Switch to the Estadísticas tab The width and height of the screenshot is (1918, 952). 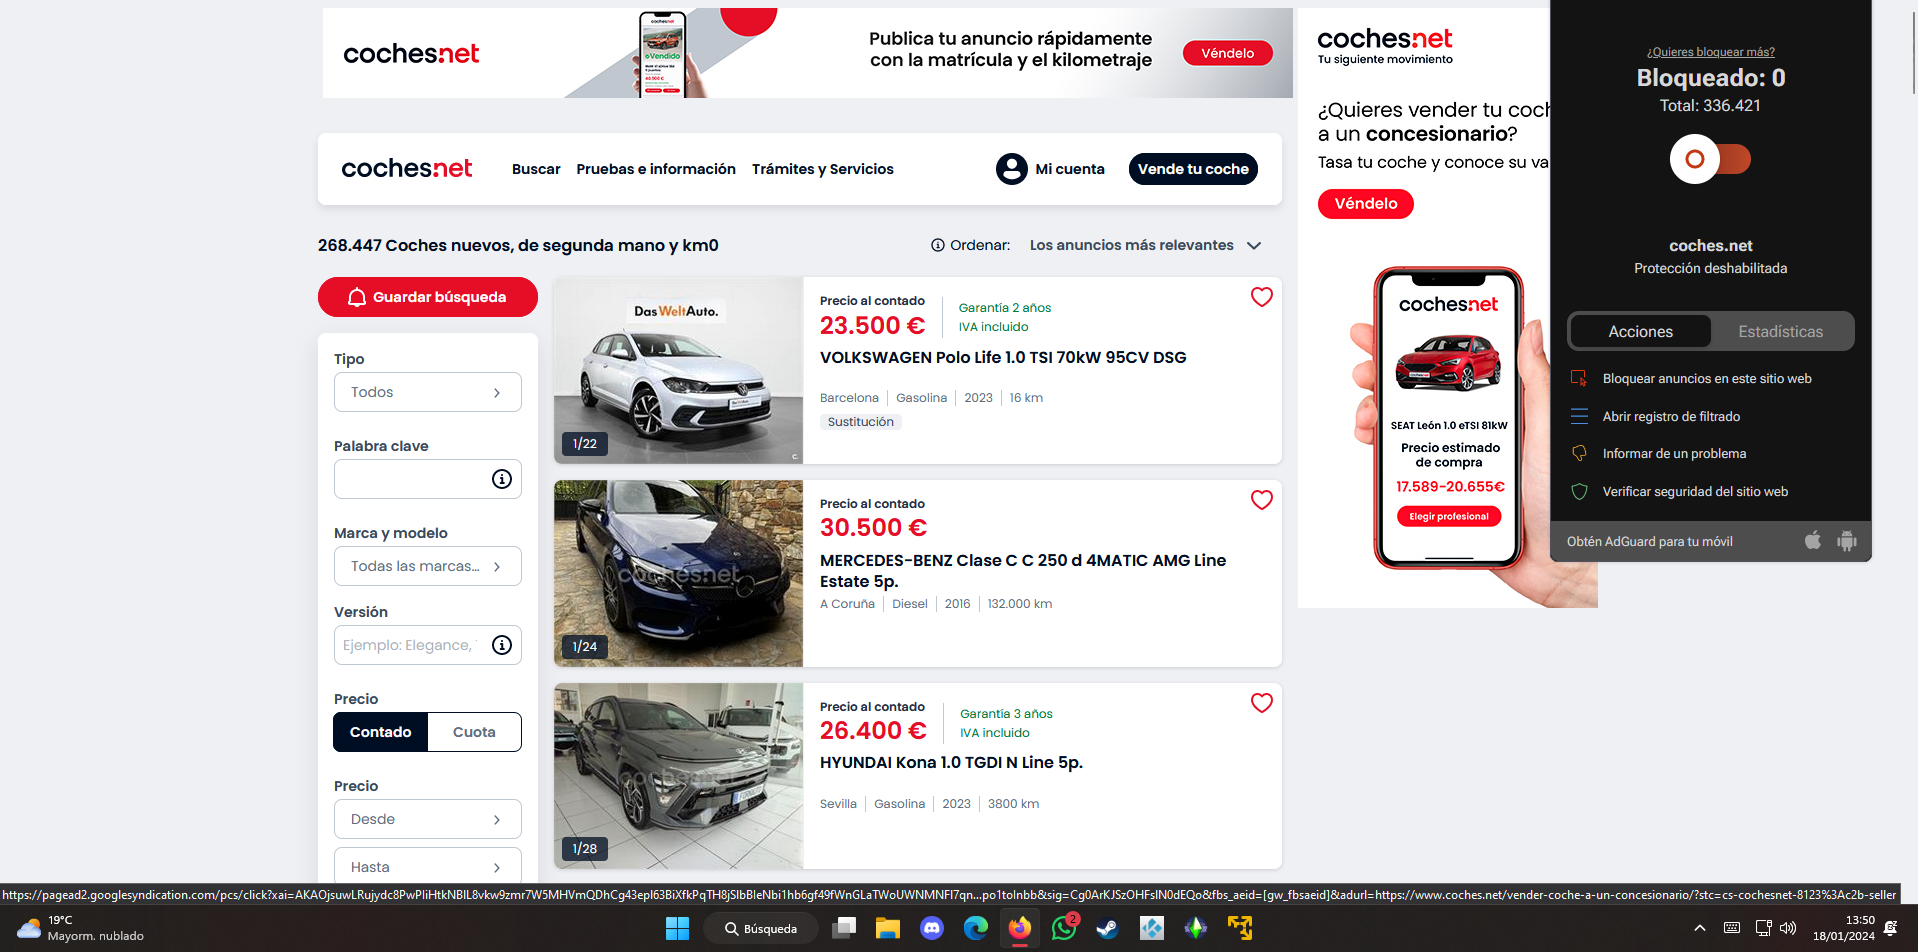coord(1781,331)
